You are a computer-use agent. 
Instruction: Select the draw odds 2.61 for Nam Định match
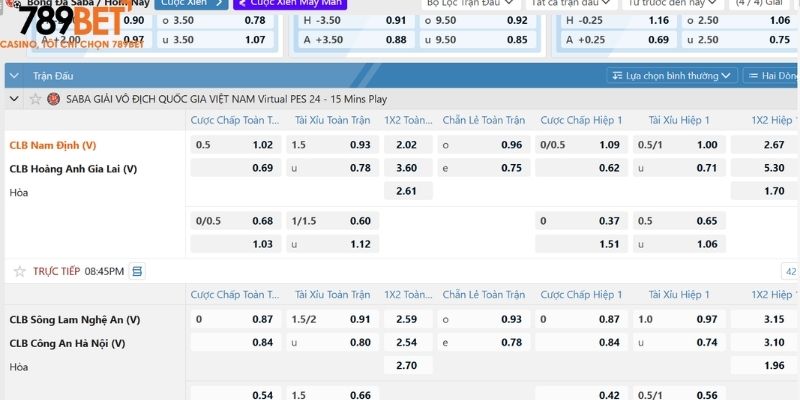407,191
